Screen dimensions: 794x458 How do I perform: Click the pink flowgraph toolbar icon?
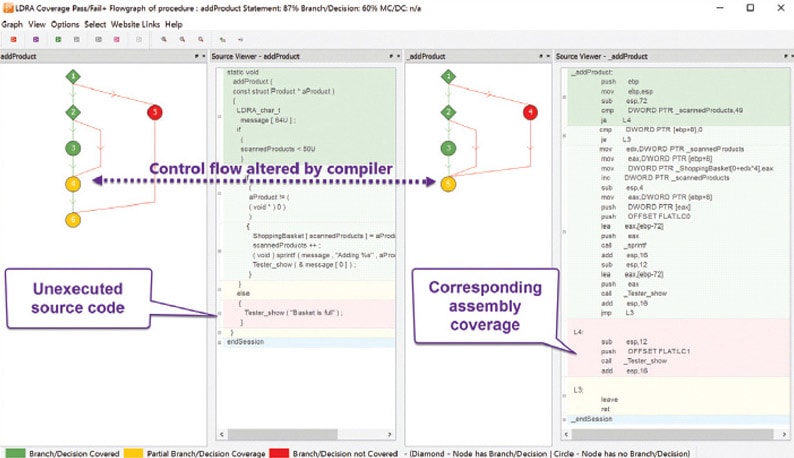tap(116, 40)
